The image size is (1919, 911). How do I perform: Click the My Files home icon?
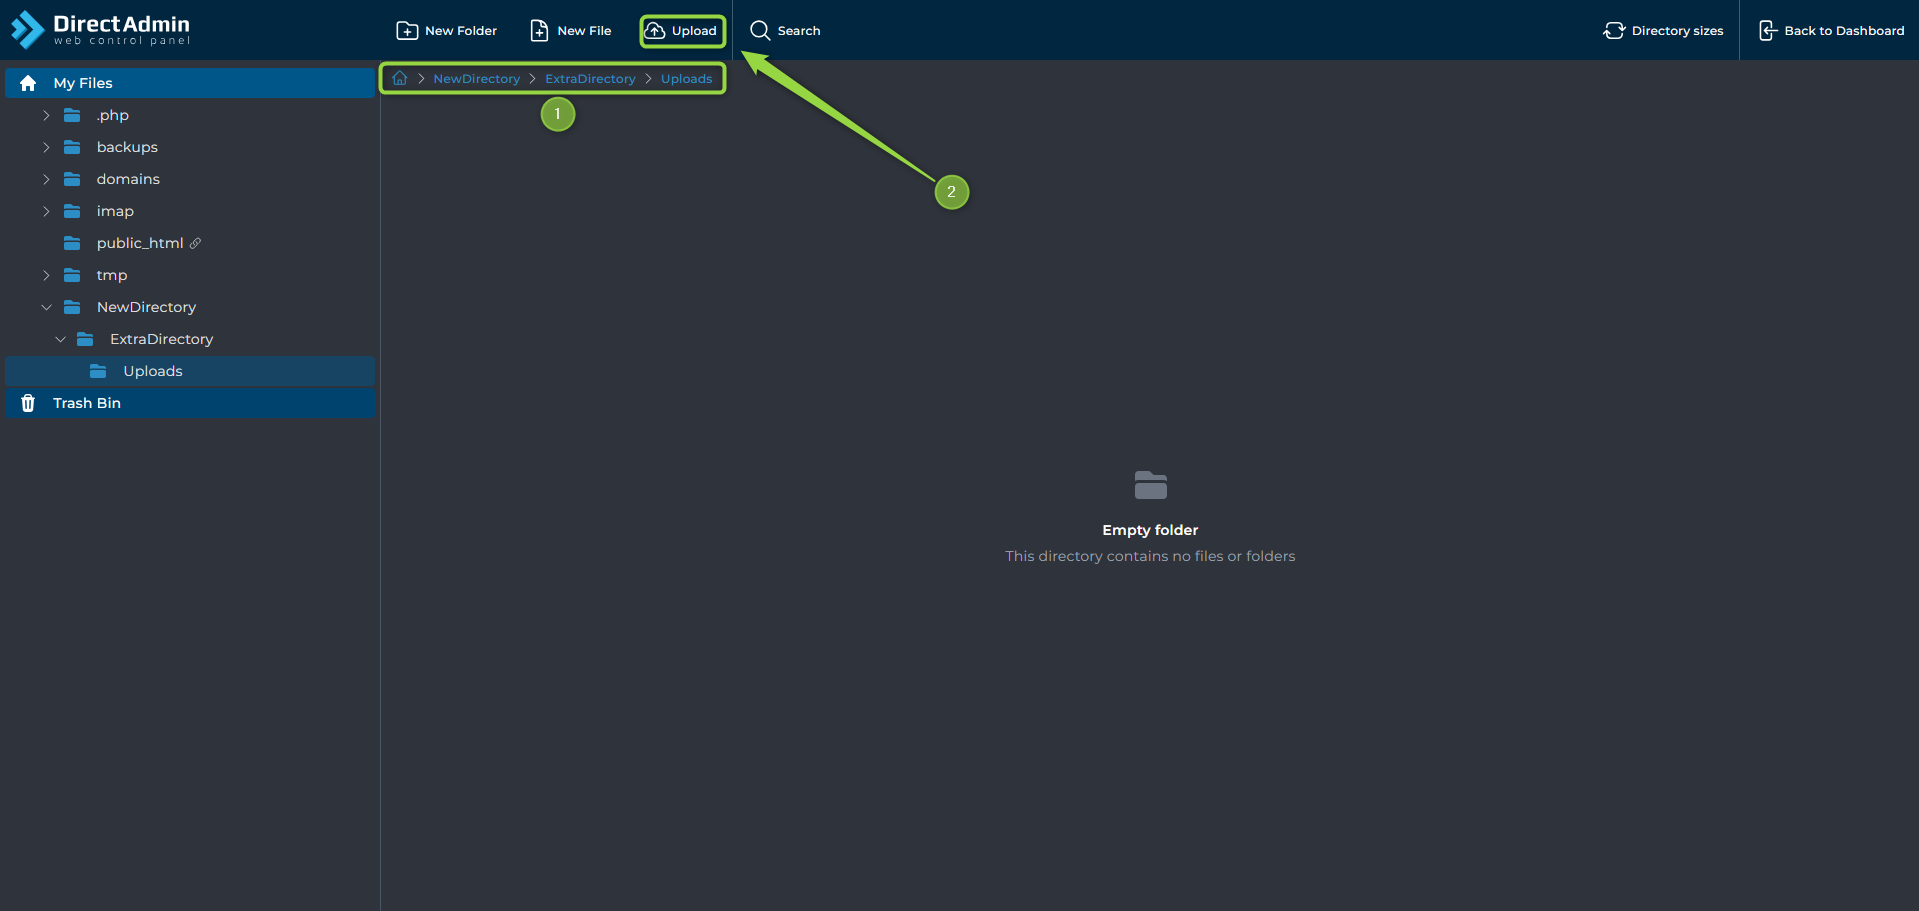click(28, 83)
